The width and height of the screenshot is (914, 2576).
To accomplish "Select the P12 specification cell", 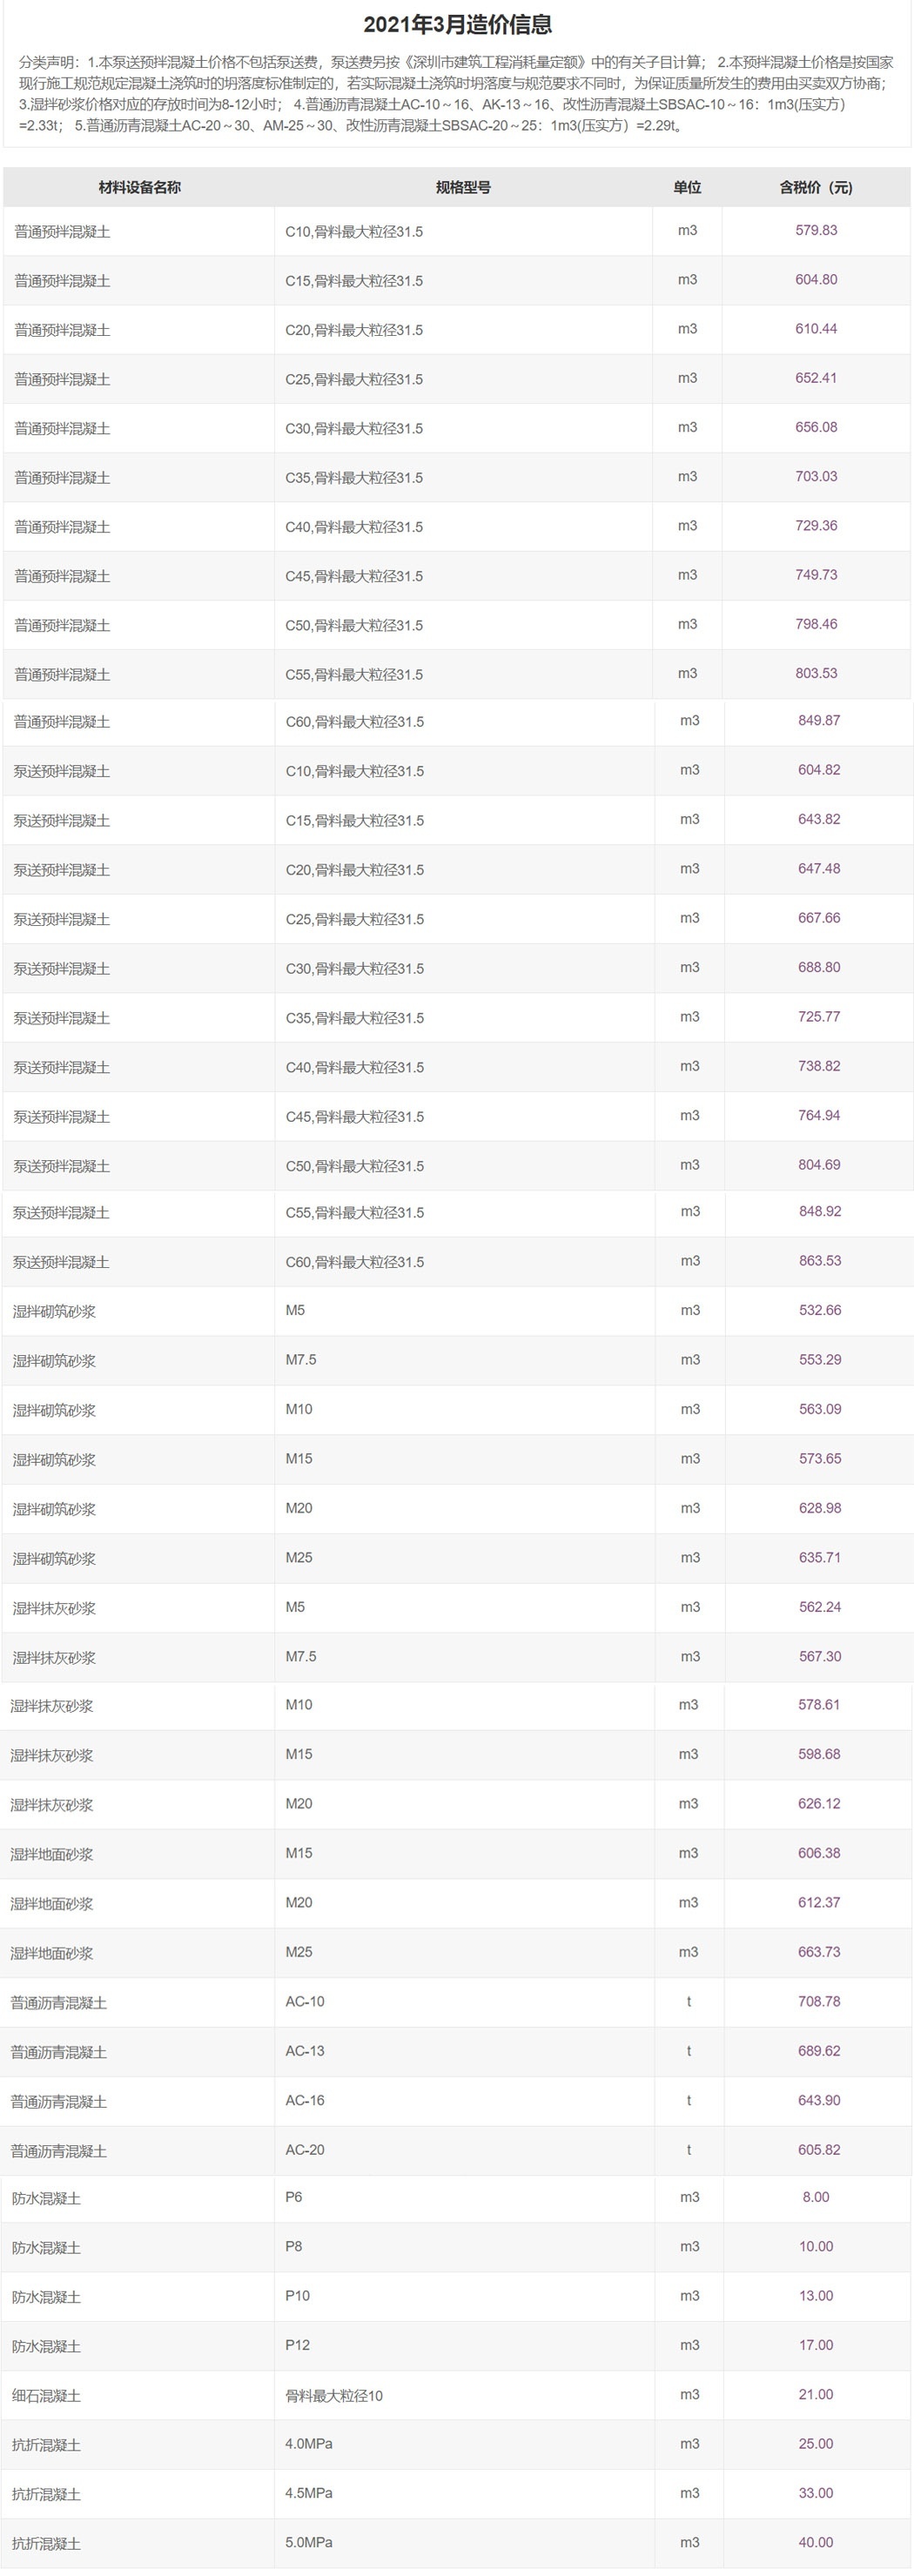I will tap(298, 2345).
